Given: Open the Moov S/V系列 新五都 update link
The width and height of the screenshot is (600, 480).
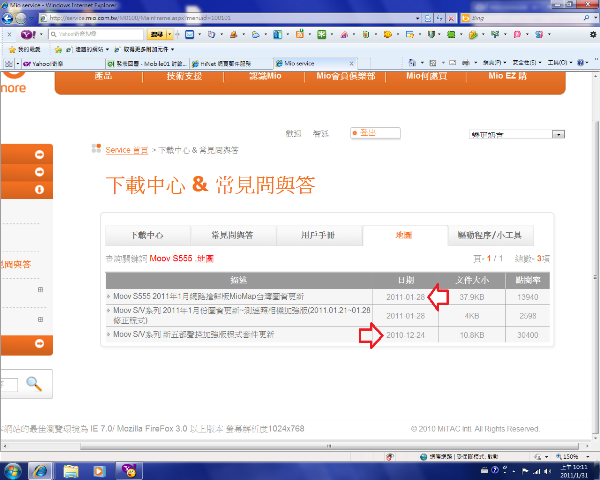Looking at the screenshot, I should pos(194,335).
